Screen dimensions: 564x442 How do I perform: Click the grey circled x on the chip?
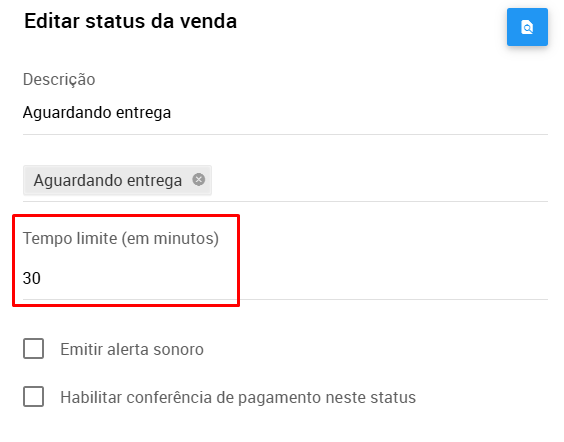199,179
